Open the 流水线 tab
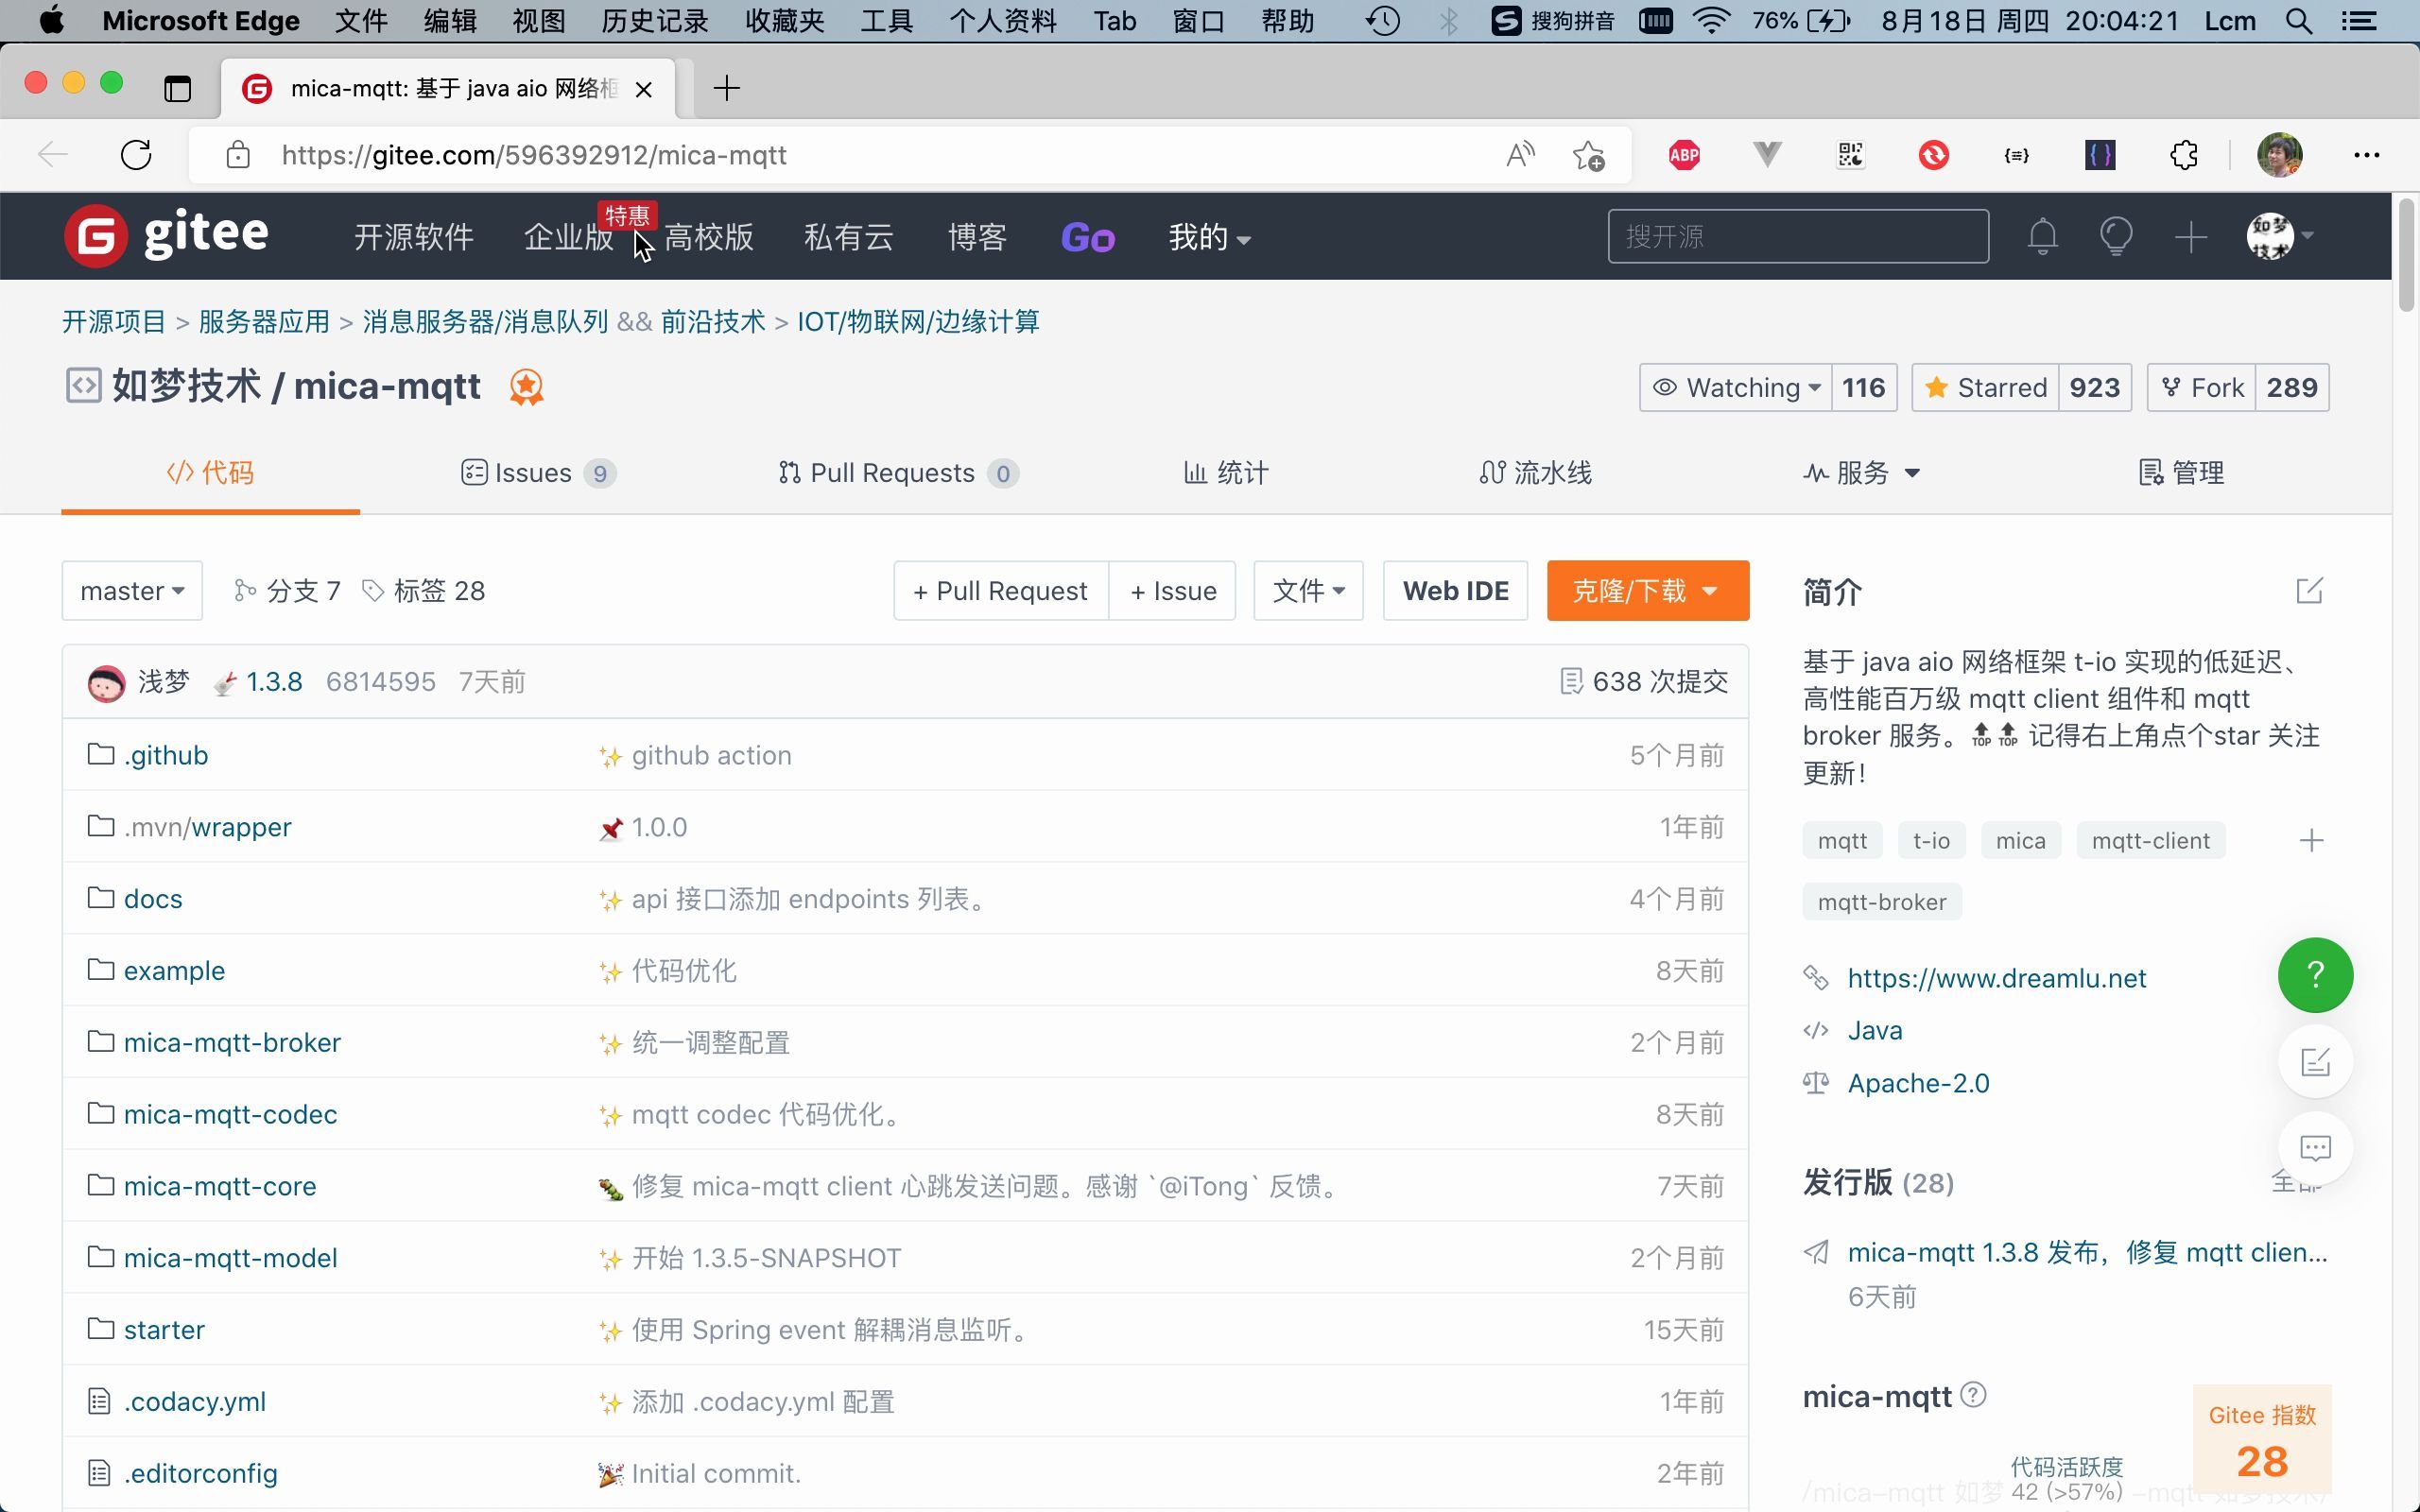Image resolution: width=2420 pixels, height=1512 pixels. tap(1536, 473)
